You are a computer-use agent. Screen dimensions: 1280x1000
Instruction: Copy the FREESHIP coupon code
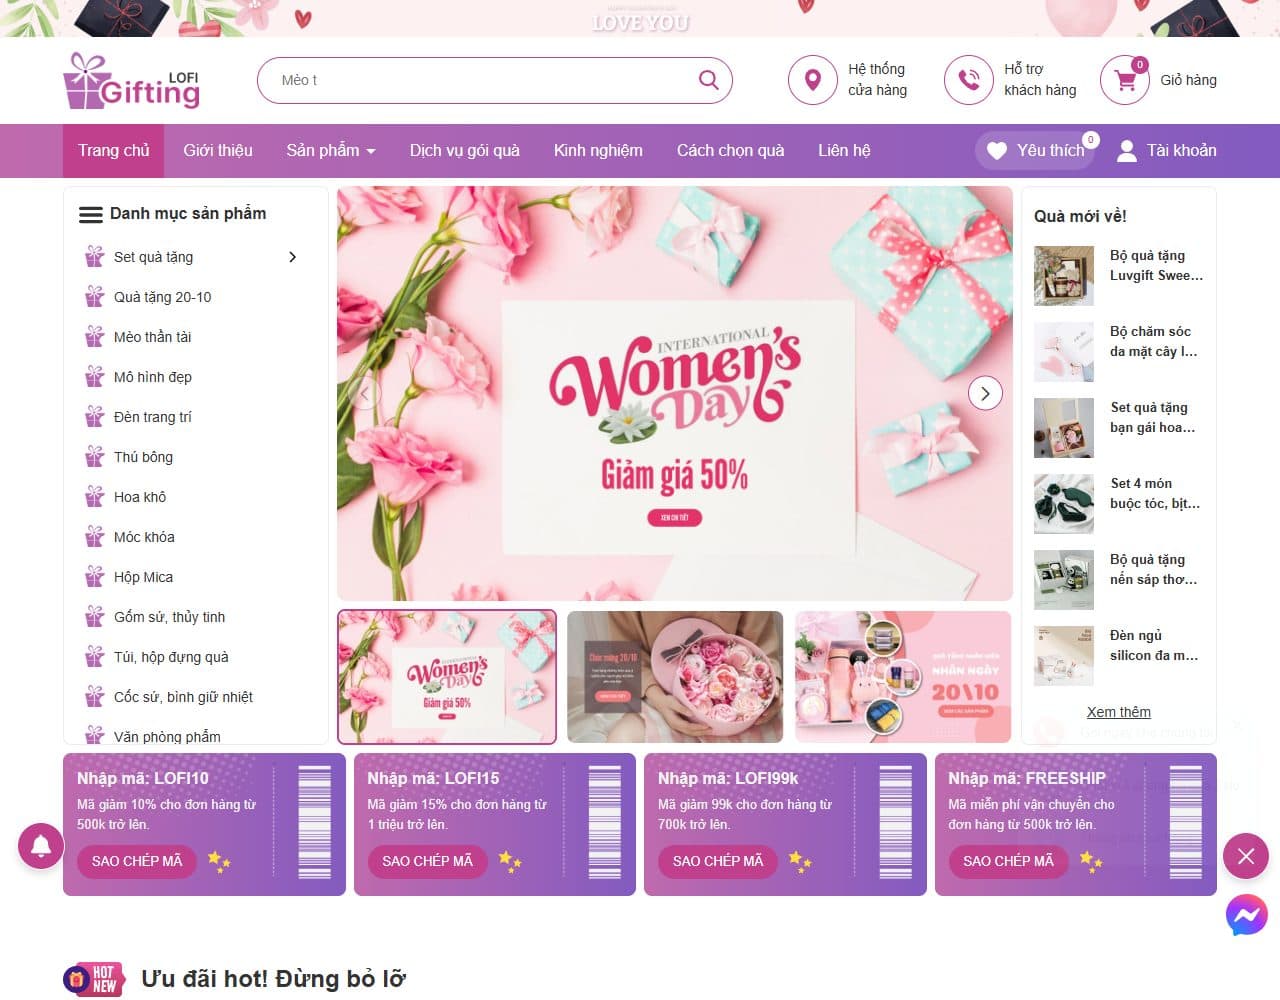pos(1008,861)
